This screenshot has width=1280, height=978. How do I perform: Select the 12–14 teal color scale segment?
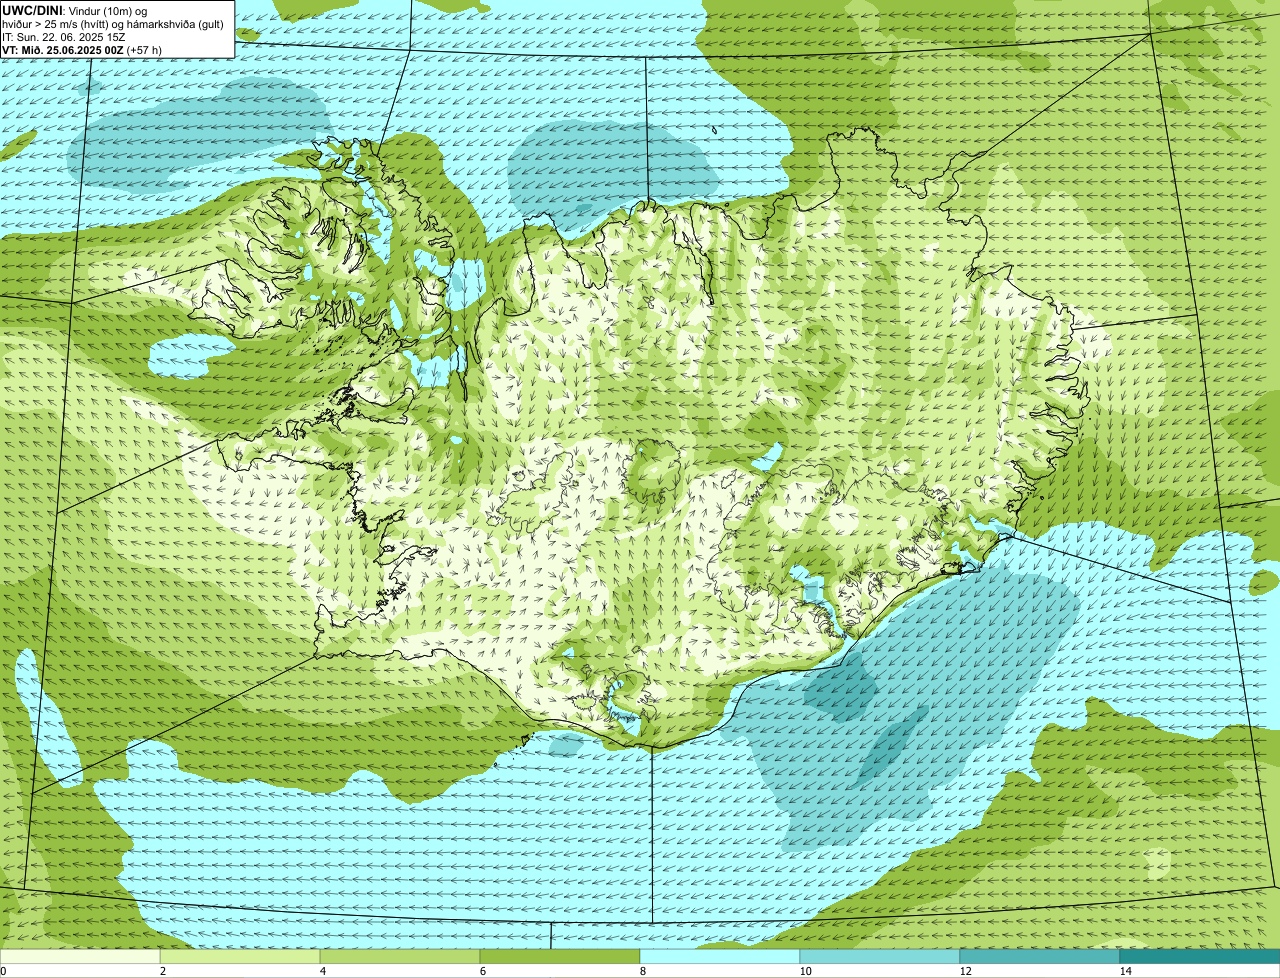tap(1040, 956)
